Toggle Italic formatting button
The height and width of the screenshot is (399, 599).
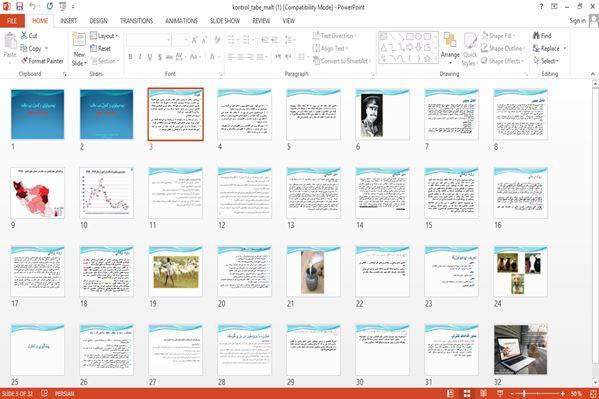pos(140,57)
